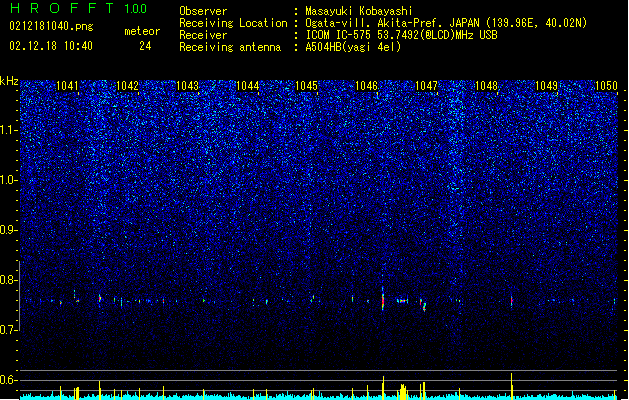Click the meteor echo between 1048 and 1049

(x=511, y=301)
